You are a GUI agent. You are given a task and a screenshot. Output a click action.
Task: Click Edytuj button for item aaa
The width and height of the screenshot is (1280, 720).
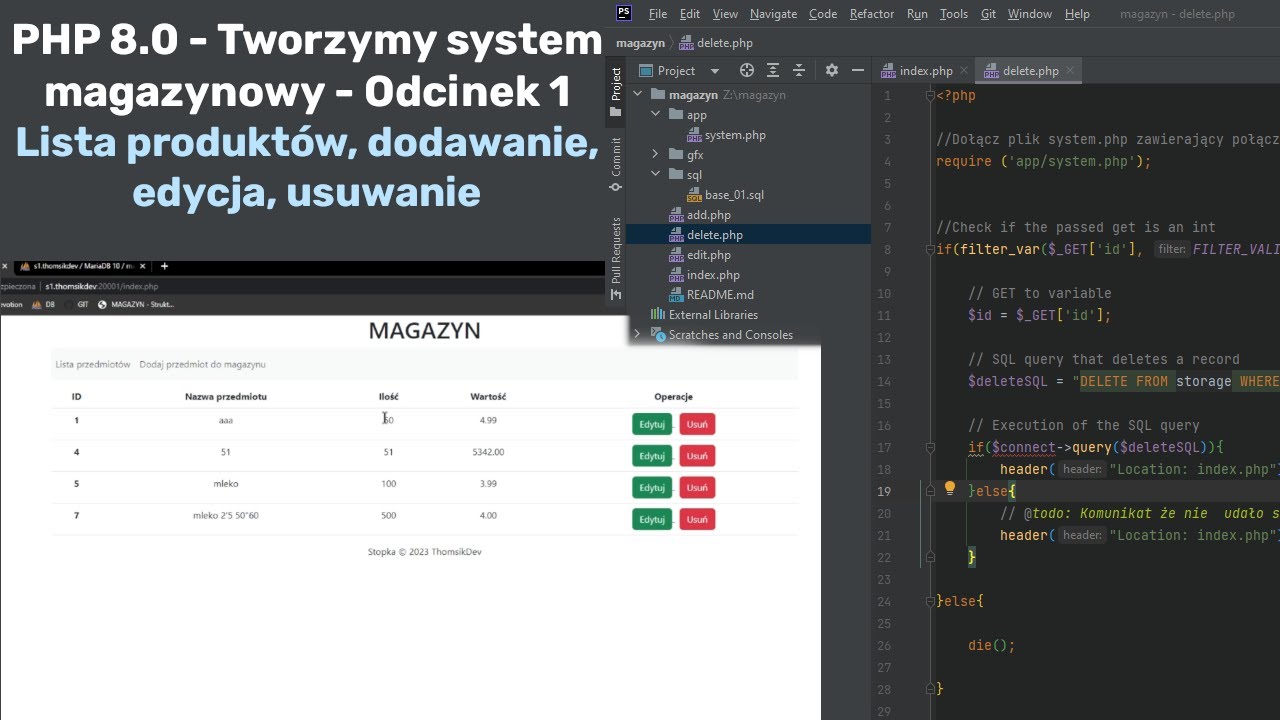coord(652,424)
